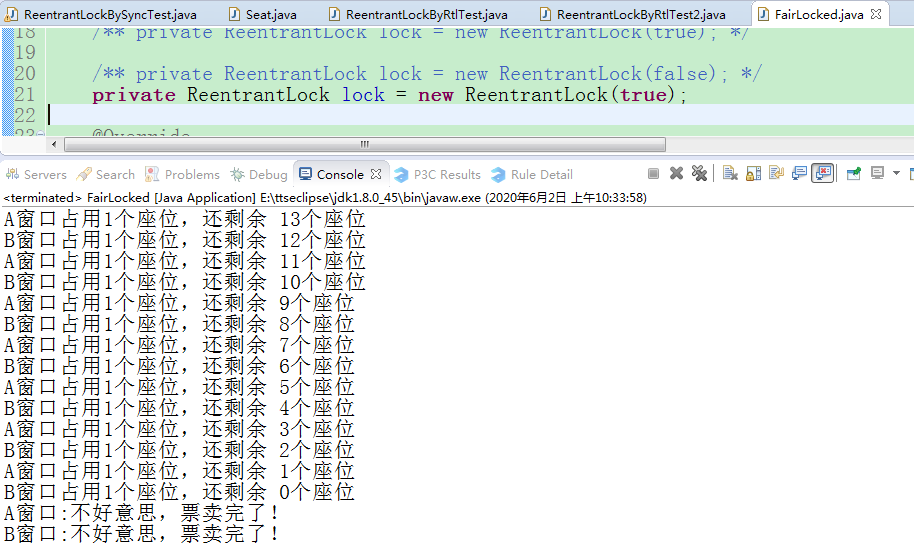Pin the current console
Screen dimensions: 914x551
(x=853, y=174)
